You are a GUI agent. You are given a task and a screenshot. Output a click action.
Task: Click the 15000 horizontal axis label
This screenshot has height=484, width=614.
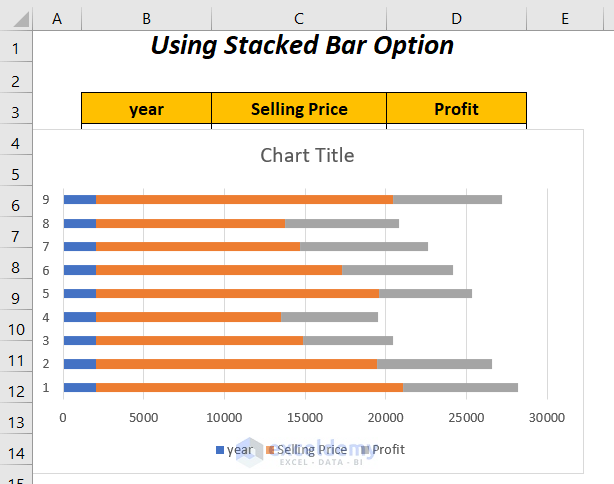pos(305,418)
